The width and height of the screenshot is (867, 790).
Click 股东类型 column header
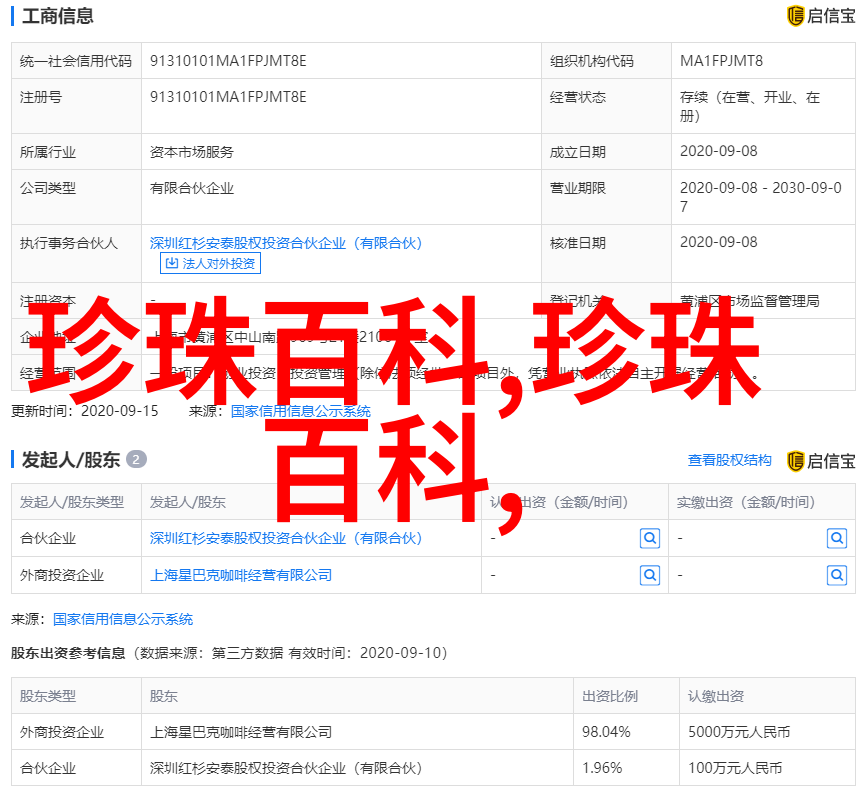pos(48,696)
